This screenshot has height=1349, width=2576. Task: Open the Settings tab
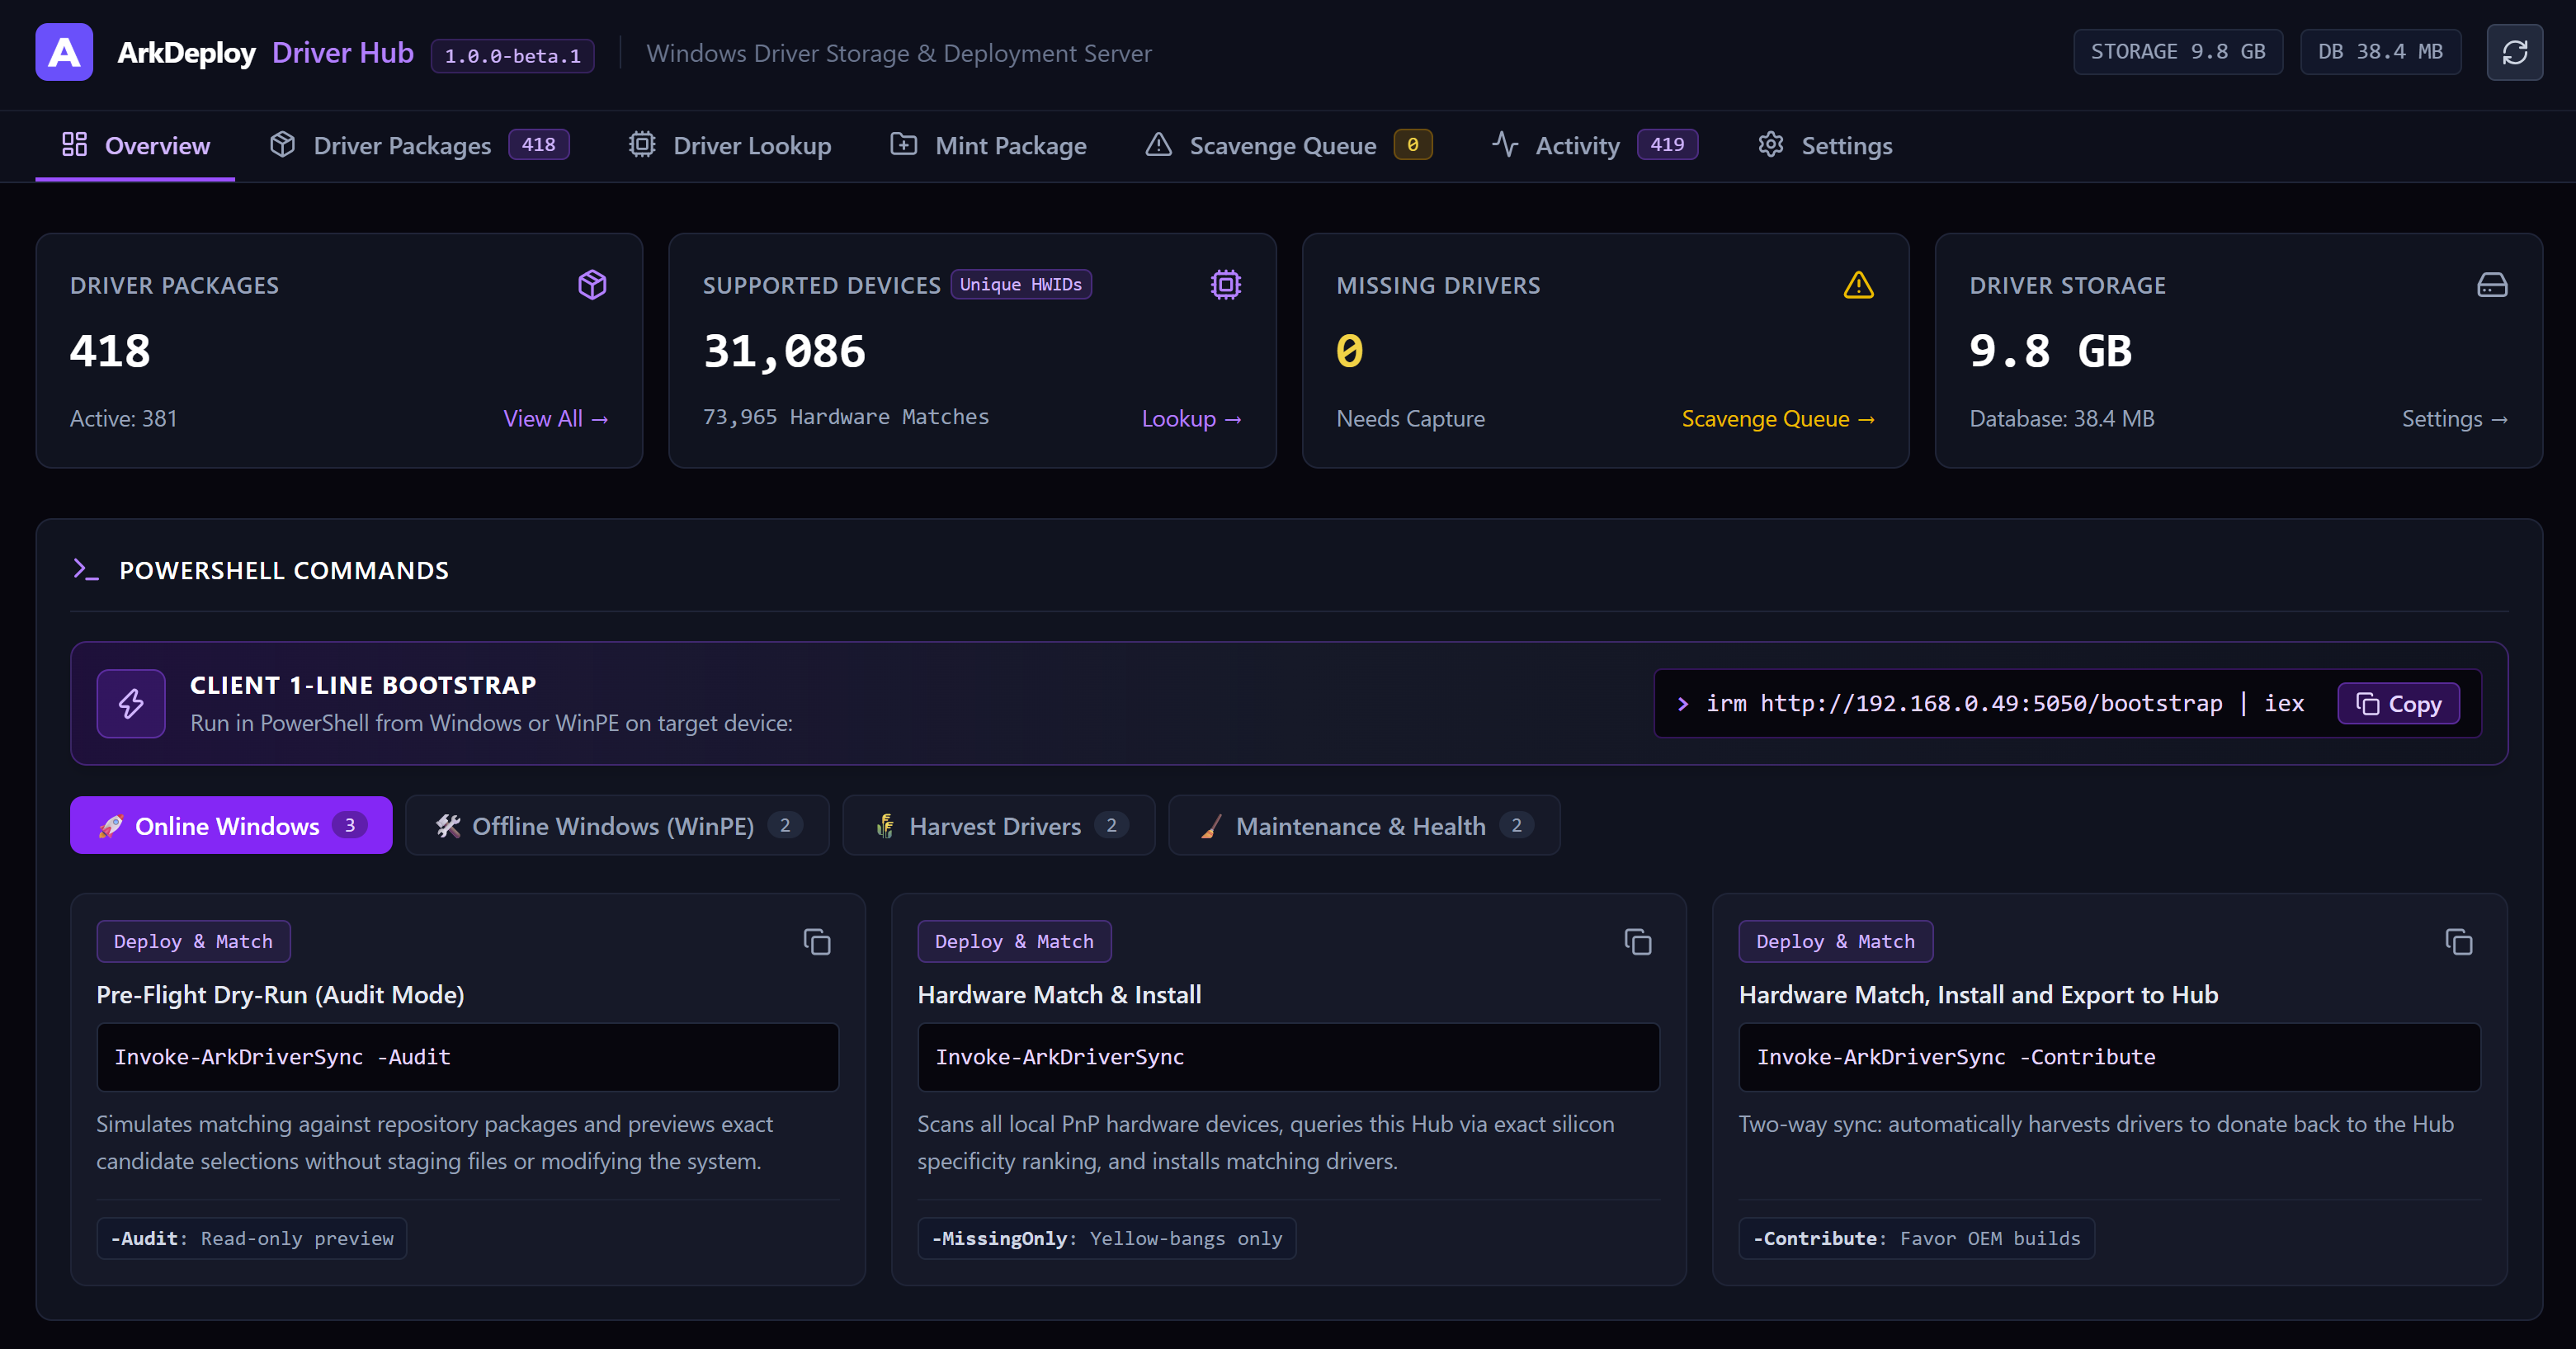point(1825,146)
